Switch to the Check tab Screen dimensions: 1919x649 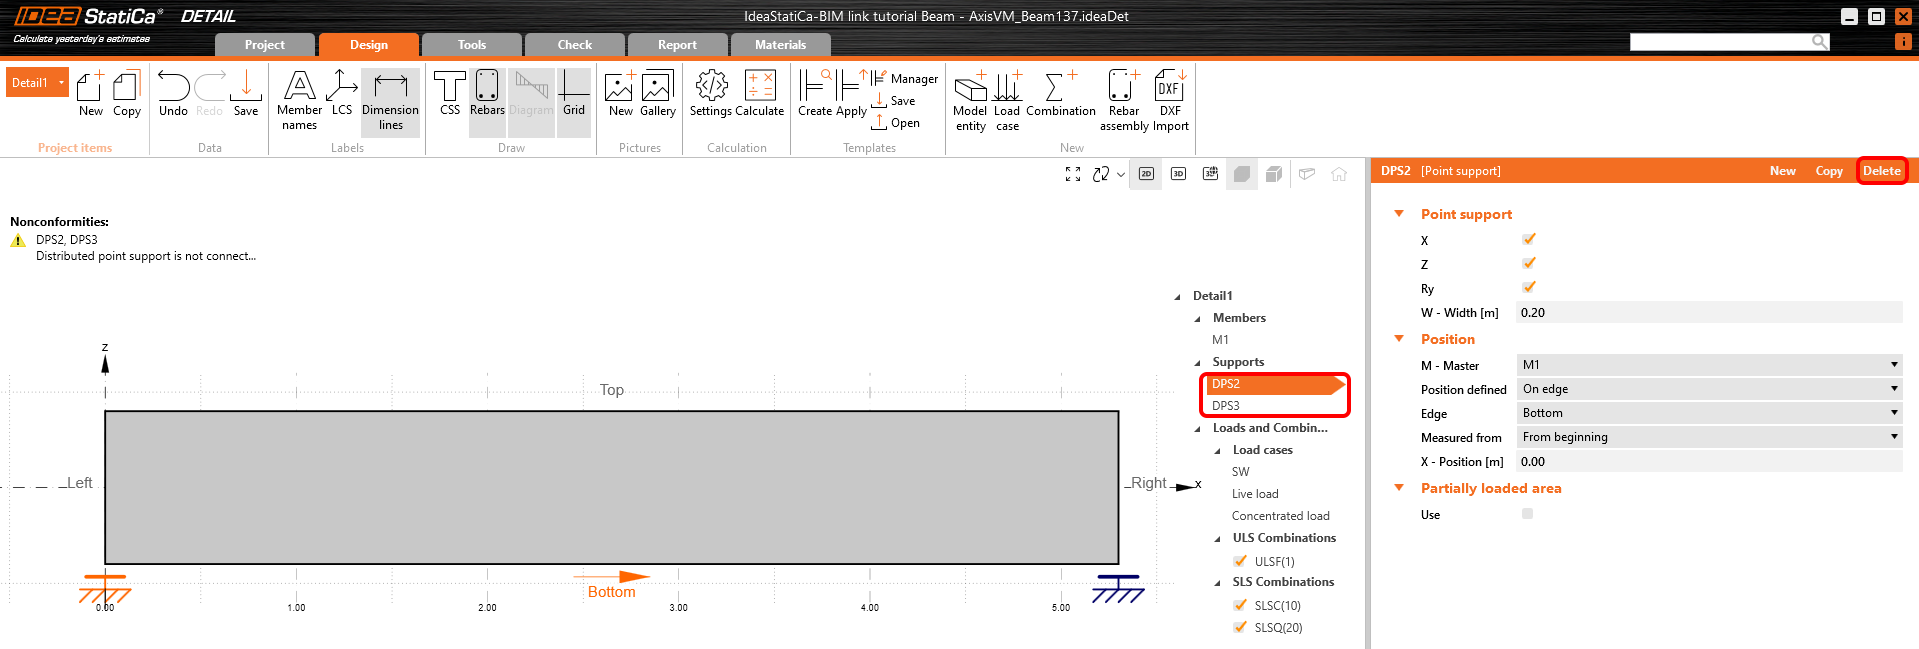tap(574, 45)
